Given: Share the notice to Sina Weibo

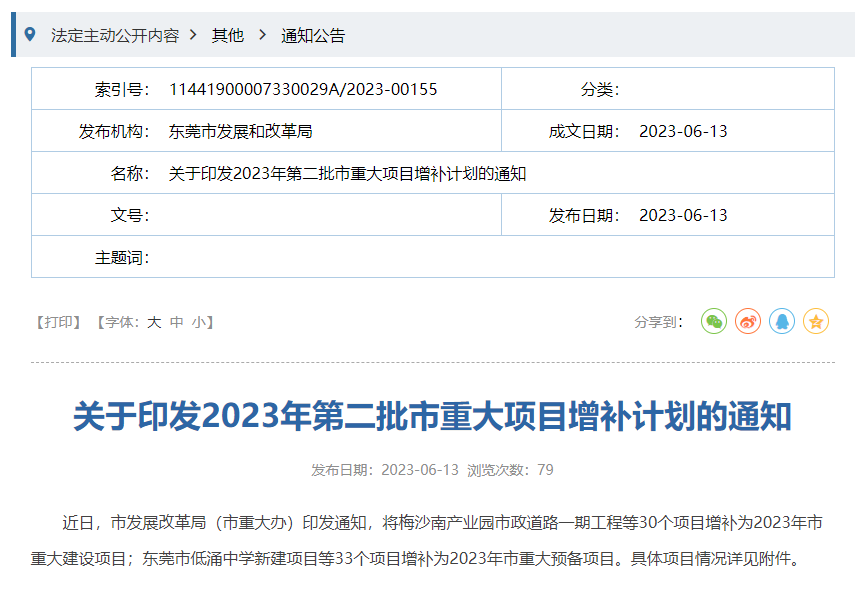Looking at the screenshot, I should pyautogui.click(x=748, y=321).
